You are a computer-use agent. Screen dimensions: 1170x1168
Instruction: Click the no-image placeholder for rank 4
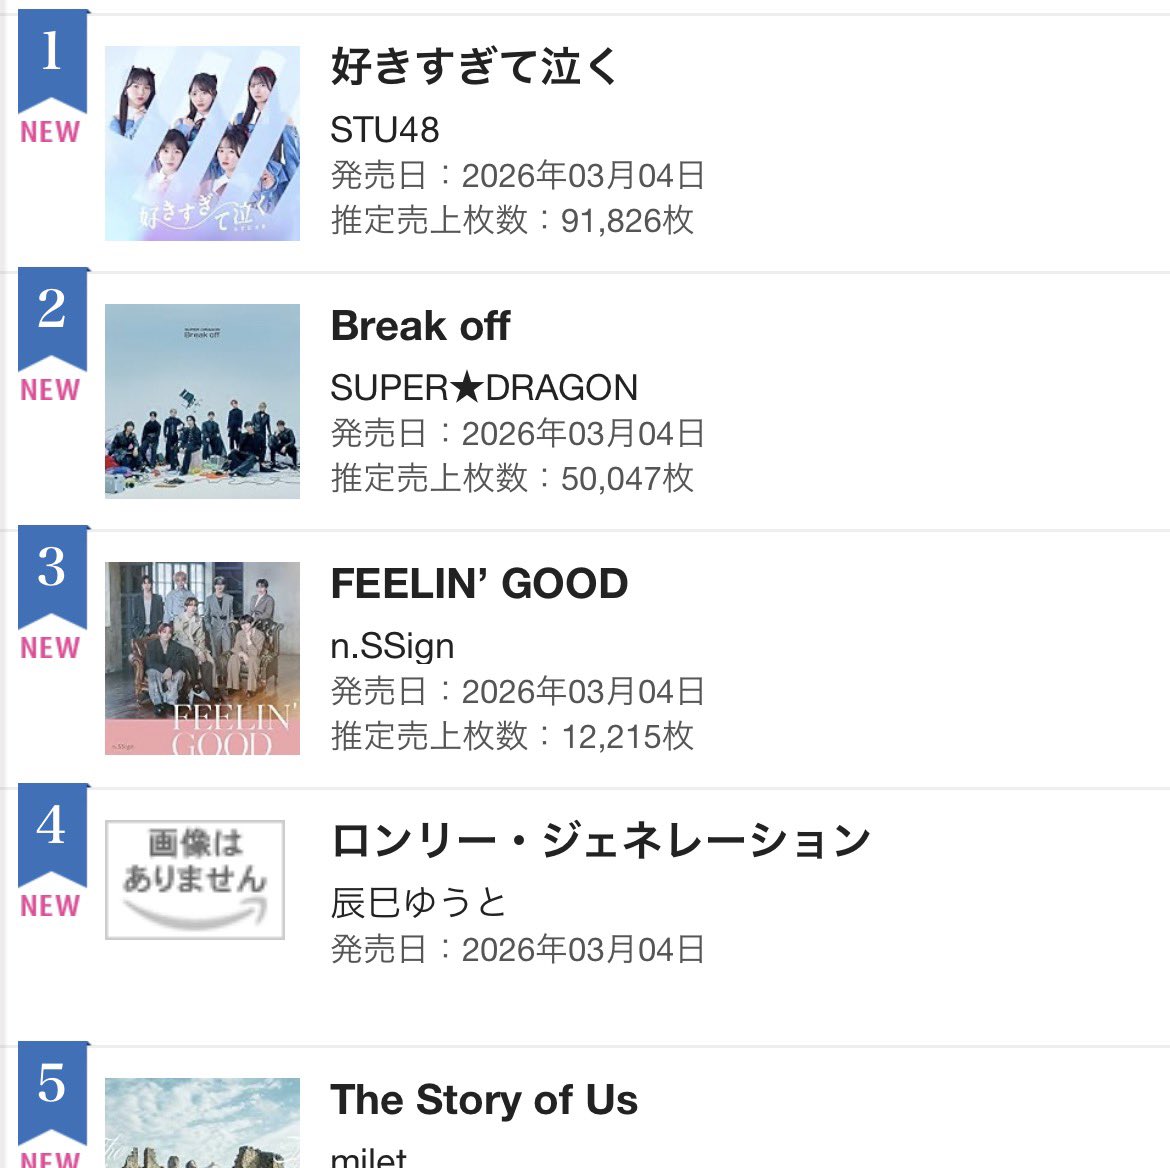[x=195, y=879]
